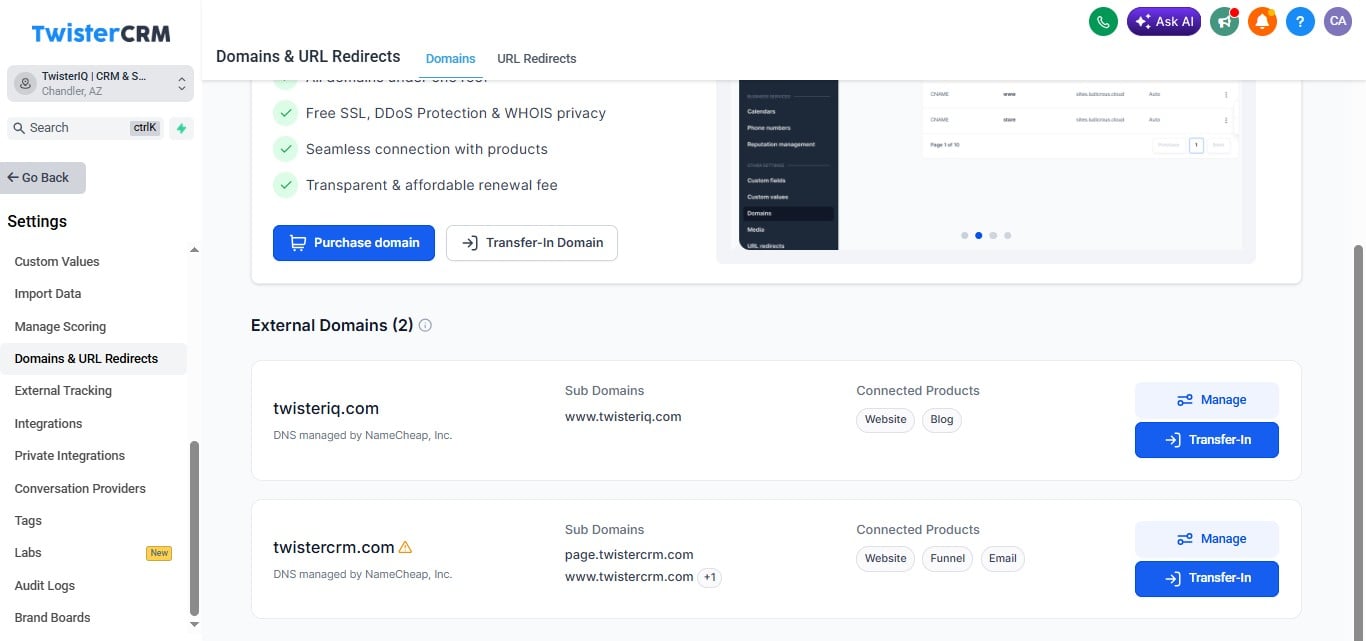
Task: Select the fourth carousel dot indicator
Action: tap(1007, 236)
